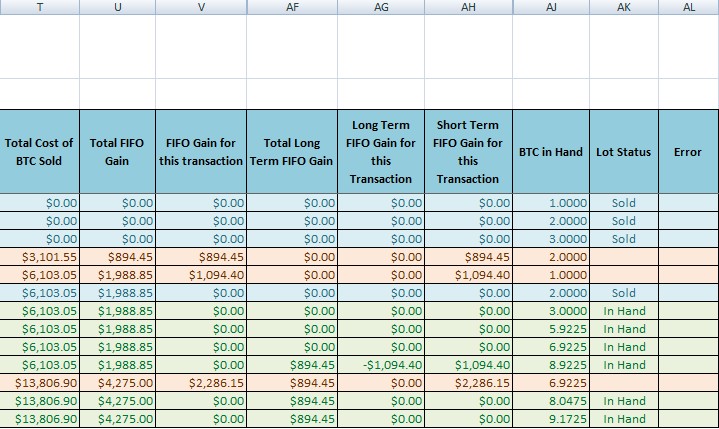
Task: Click the 'Lot Status' heading cell
Action: point(624,152)
